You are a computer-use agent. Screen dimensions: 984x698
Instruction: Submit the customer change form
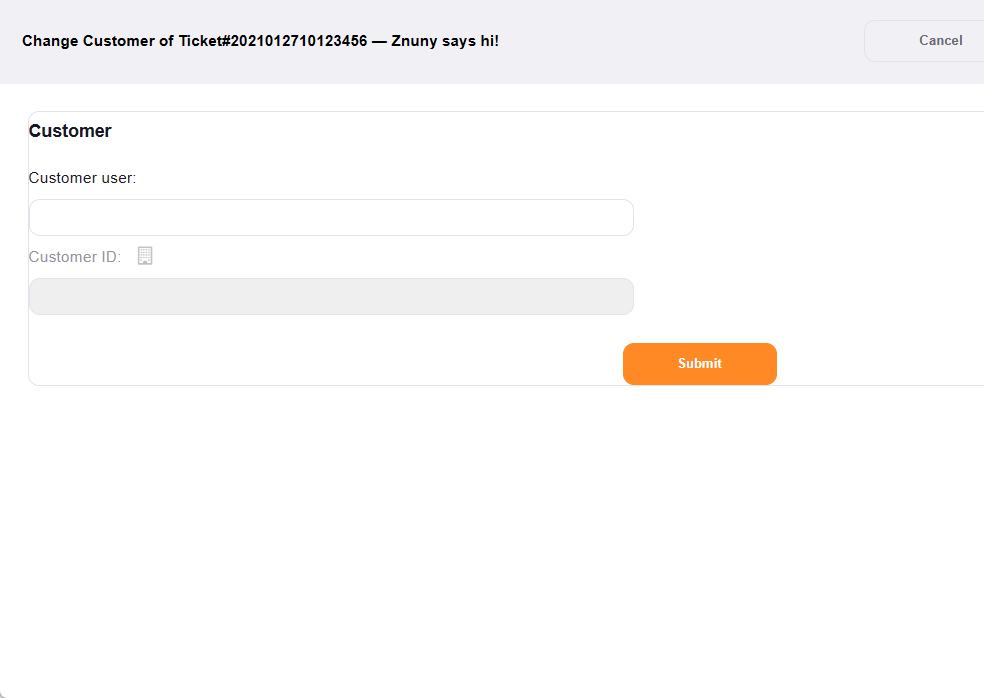coord(699,363)
